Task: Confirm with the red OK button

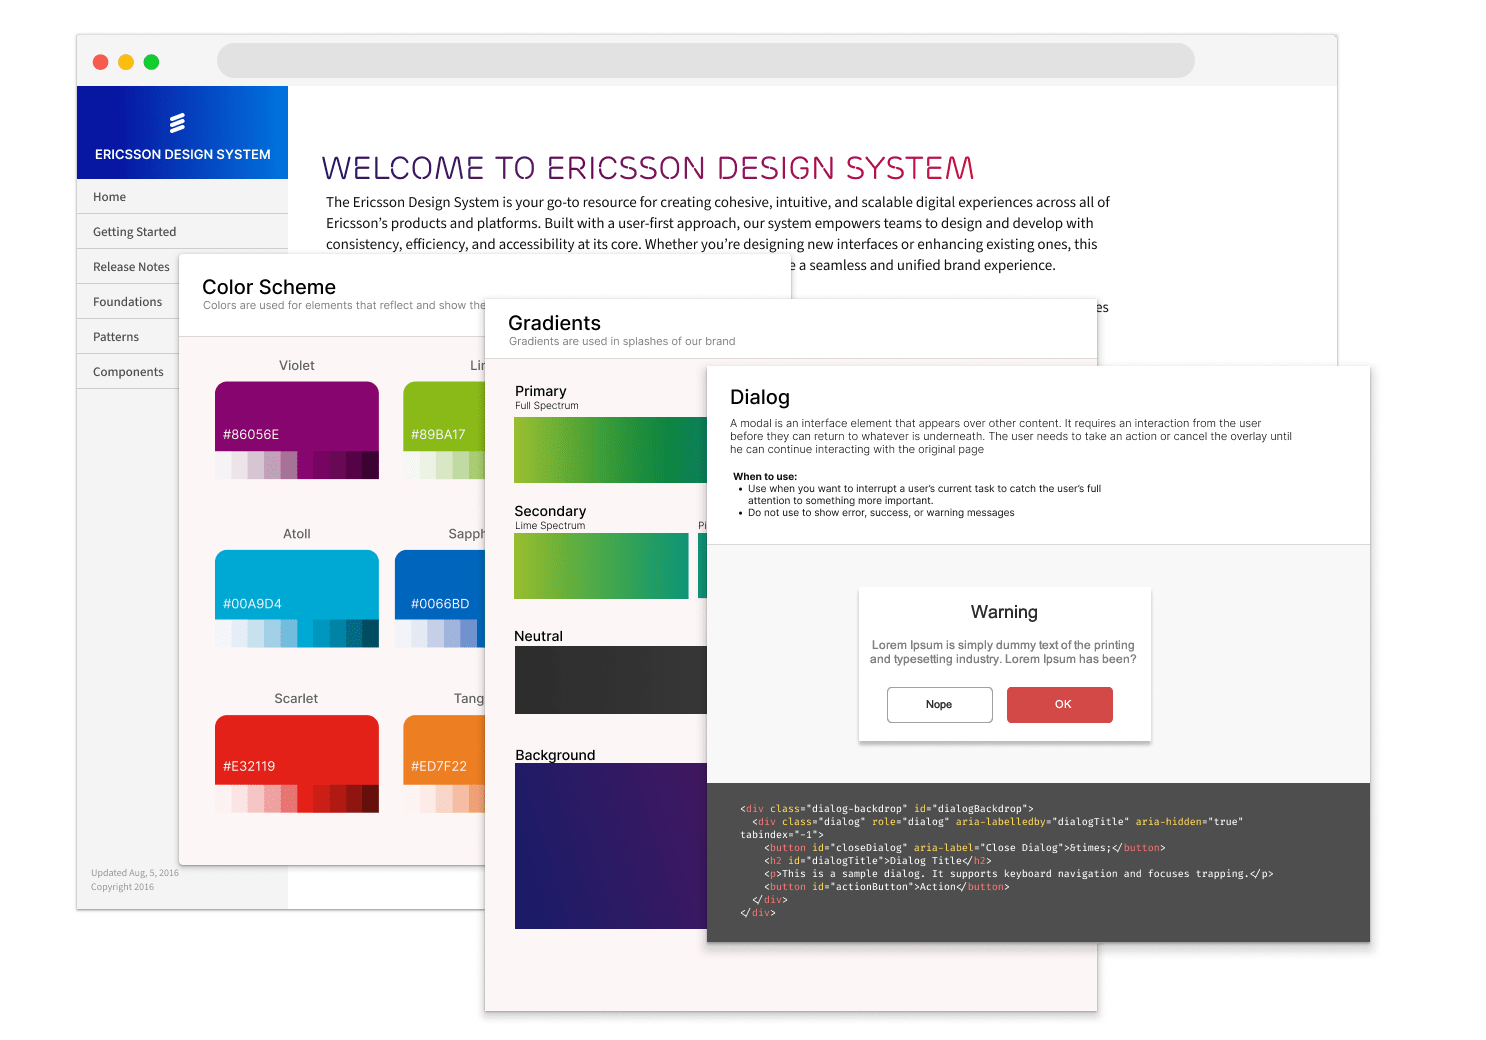Action: click(x=1060, y=705)
